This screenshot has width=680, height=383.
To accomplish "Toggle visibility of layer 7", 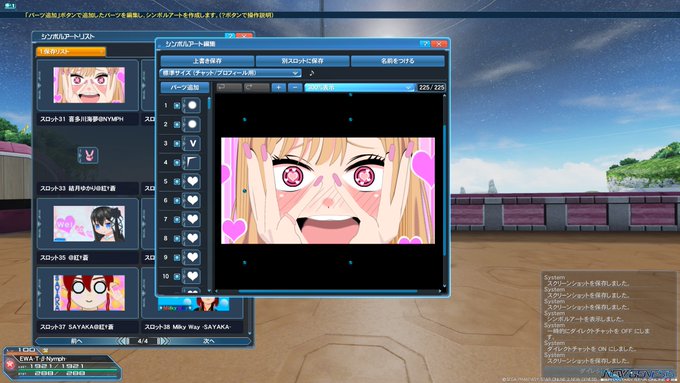I will coord(177,219).
